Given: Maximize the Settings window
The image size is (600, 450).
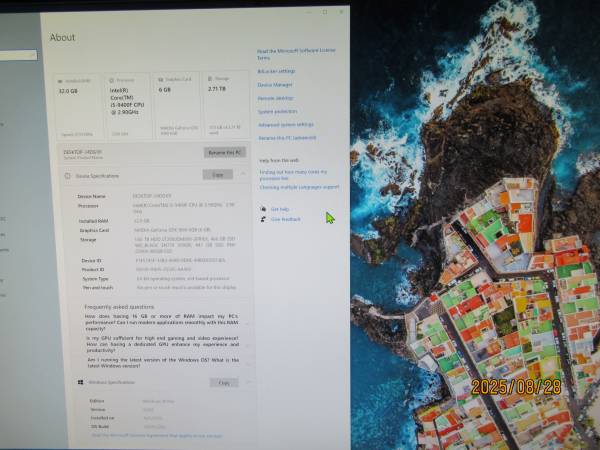Looking at the screenshot, I should 325,12.
